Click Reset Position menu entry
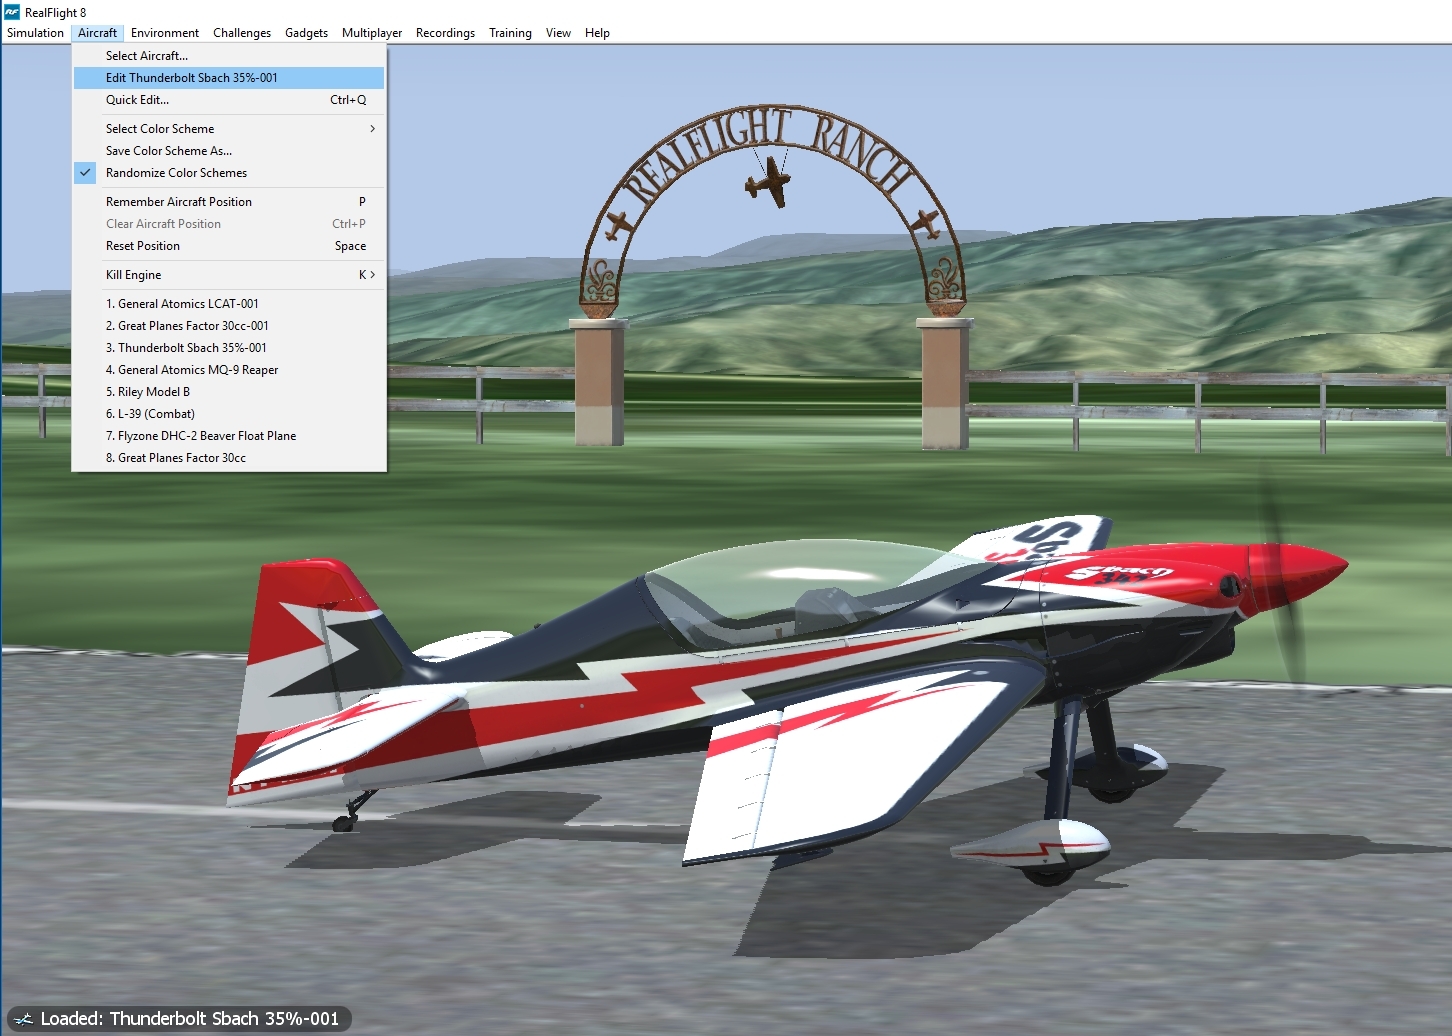The image size is (1452, 1036). (229, 246)
